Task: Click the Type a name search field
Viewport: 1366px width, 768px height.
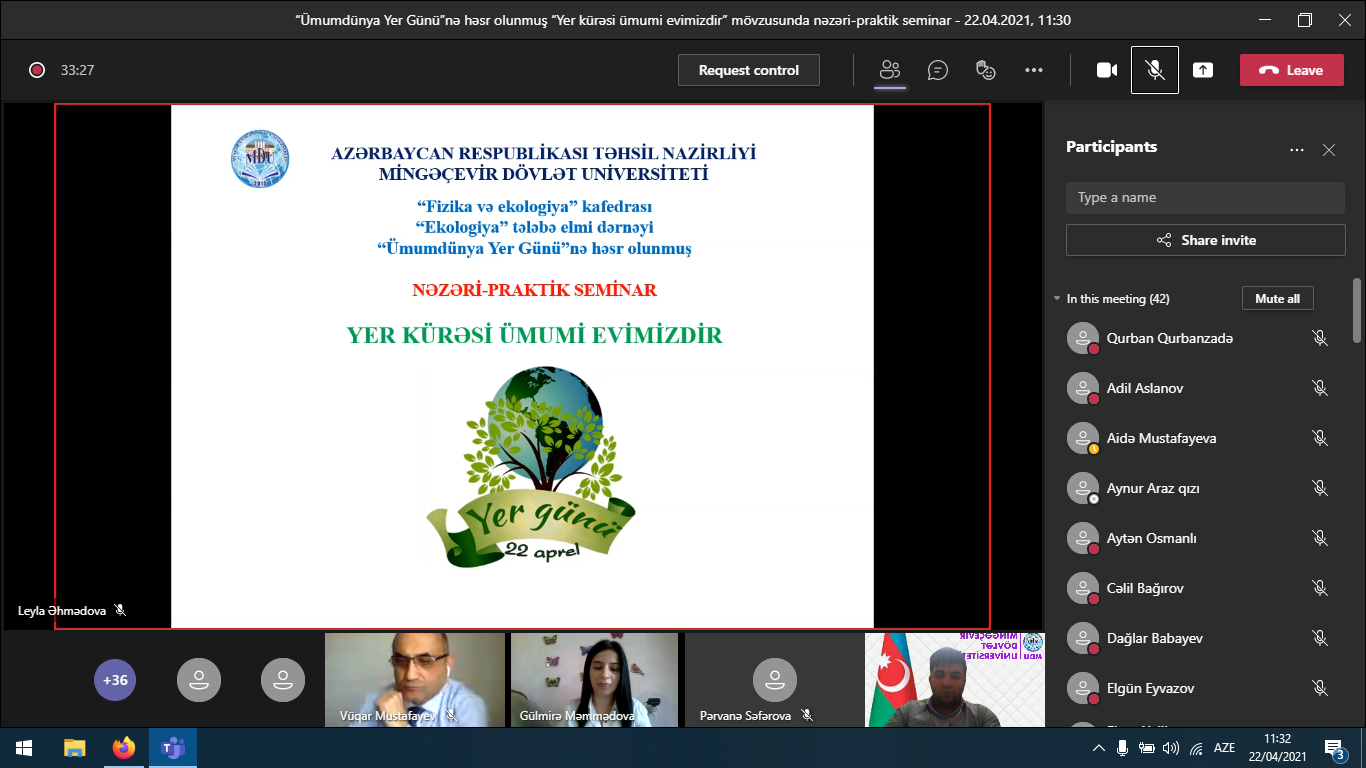Action: (1205, 198)
